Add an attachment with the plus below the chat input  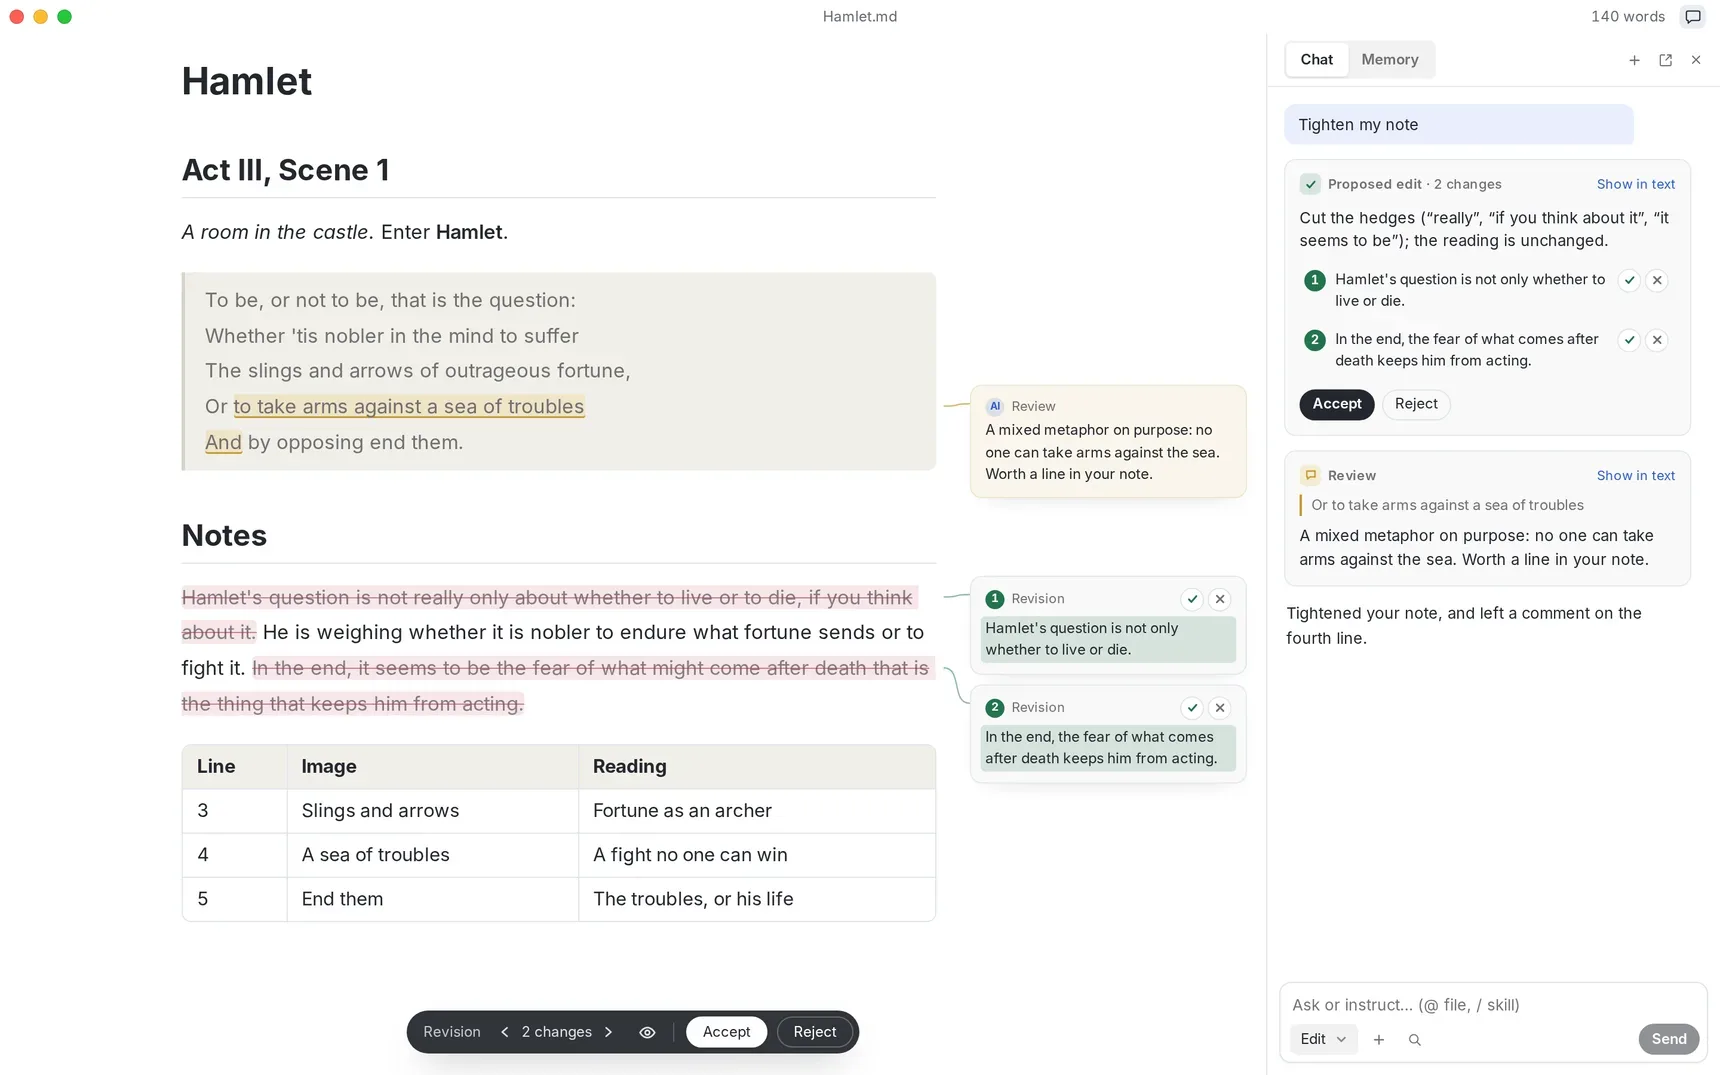[x=1379, y=1040]
